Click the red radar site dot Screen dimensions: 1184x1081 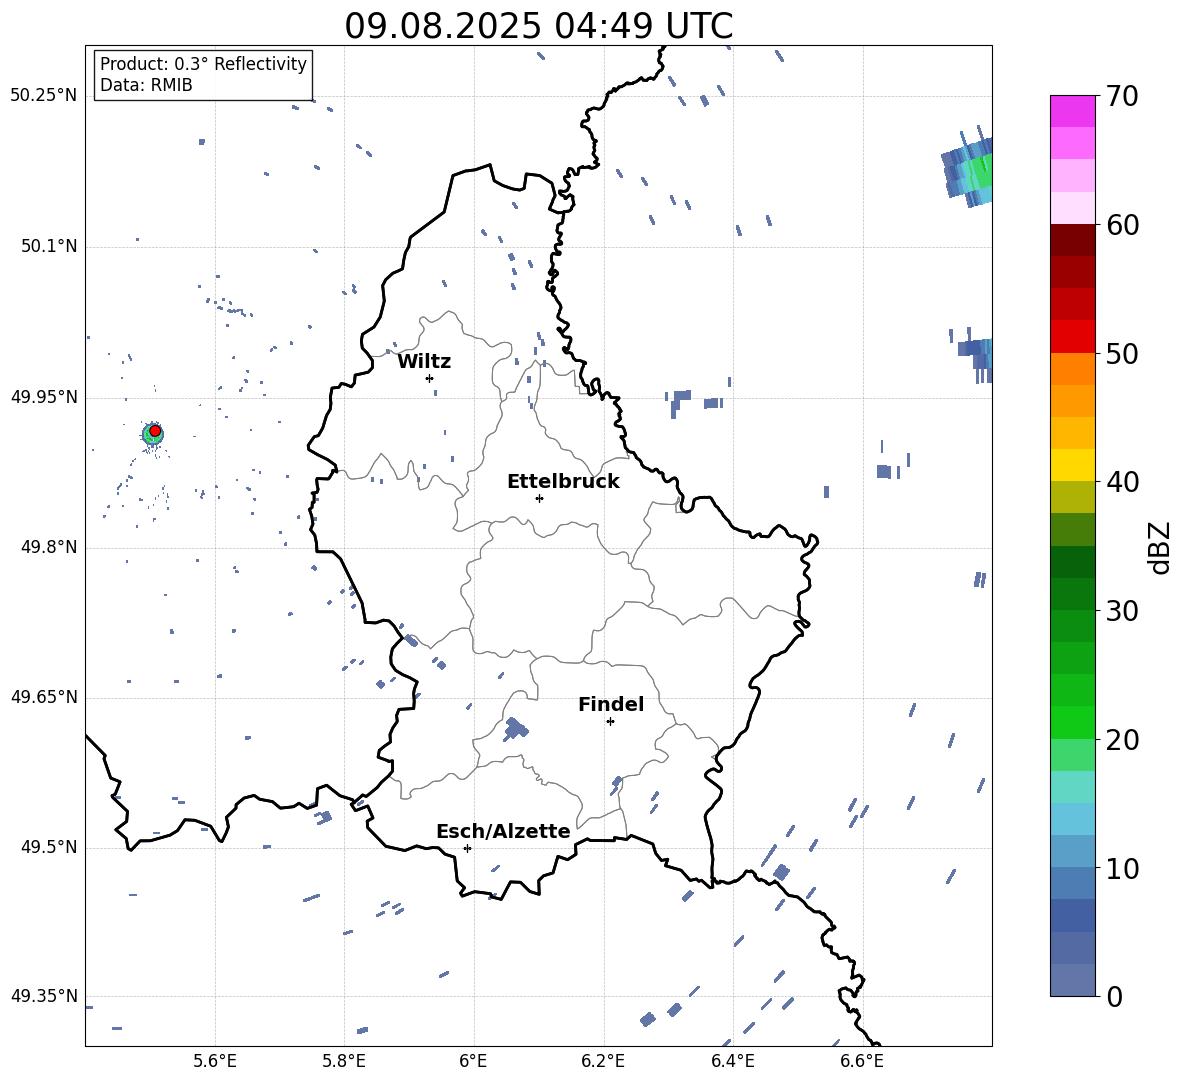click(x=155, y=431)
